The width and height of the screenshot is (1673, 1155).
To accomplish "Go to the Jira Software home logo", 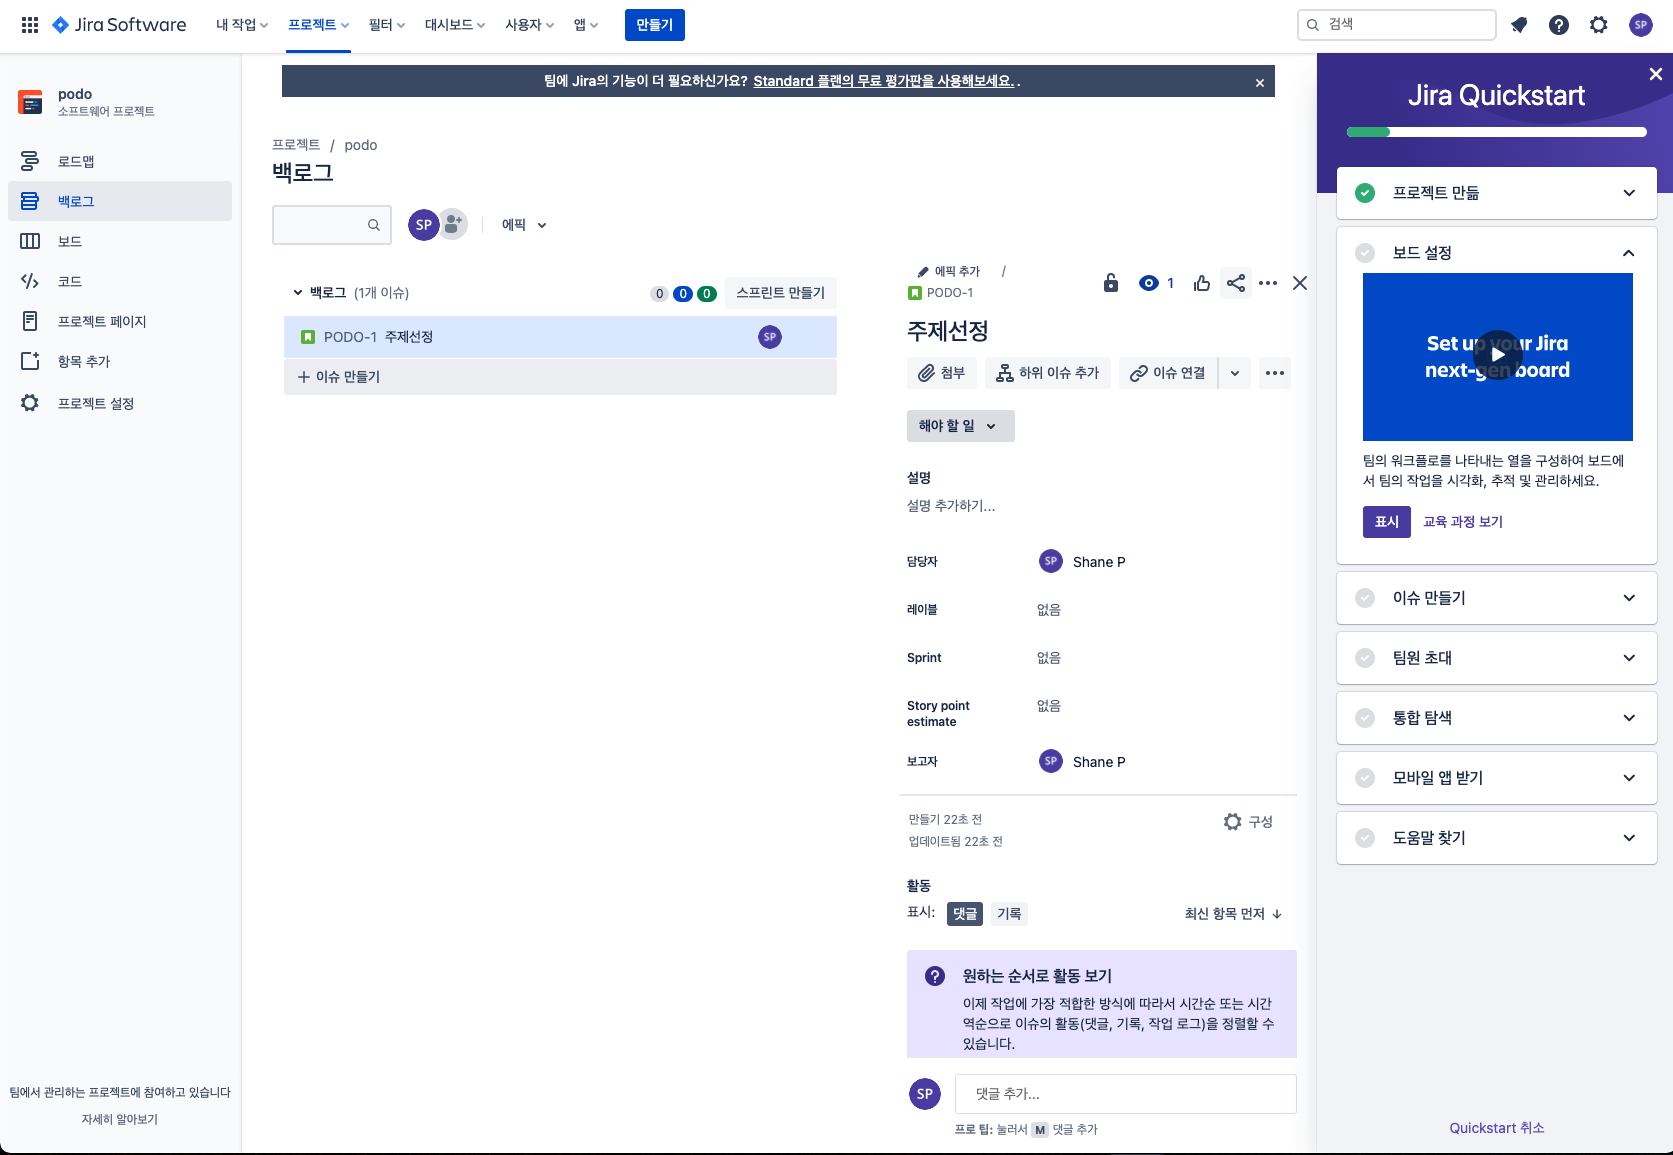I will [119, 25].
